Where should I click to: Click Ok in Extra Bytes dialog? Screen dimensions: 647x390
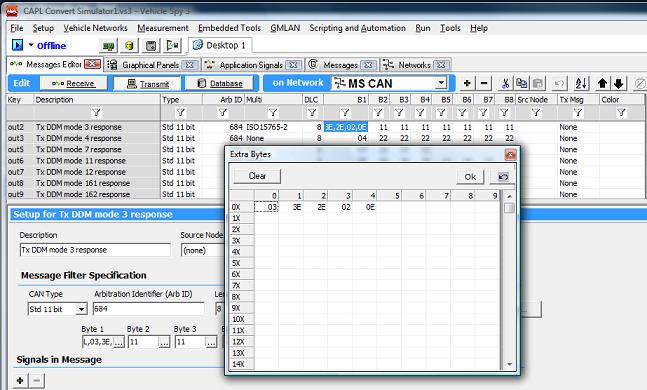coord(470,177)
